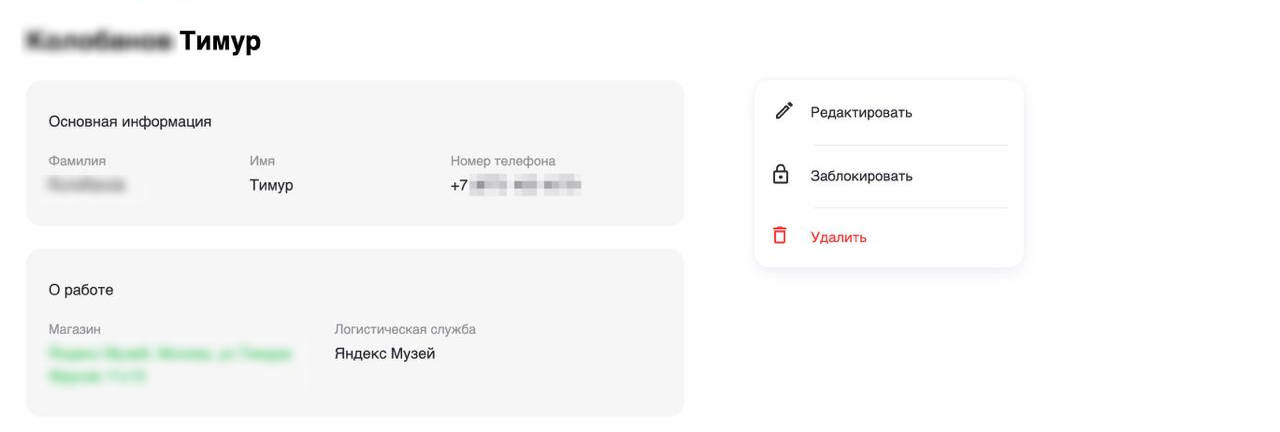This screenshot has height=432, width=1280.
Task: Click the Логистическая служба field label
Action: pyautogui.click(x=405, y=329)
